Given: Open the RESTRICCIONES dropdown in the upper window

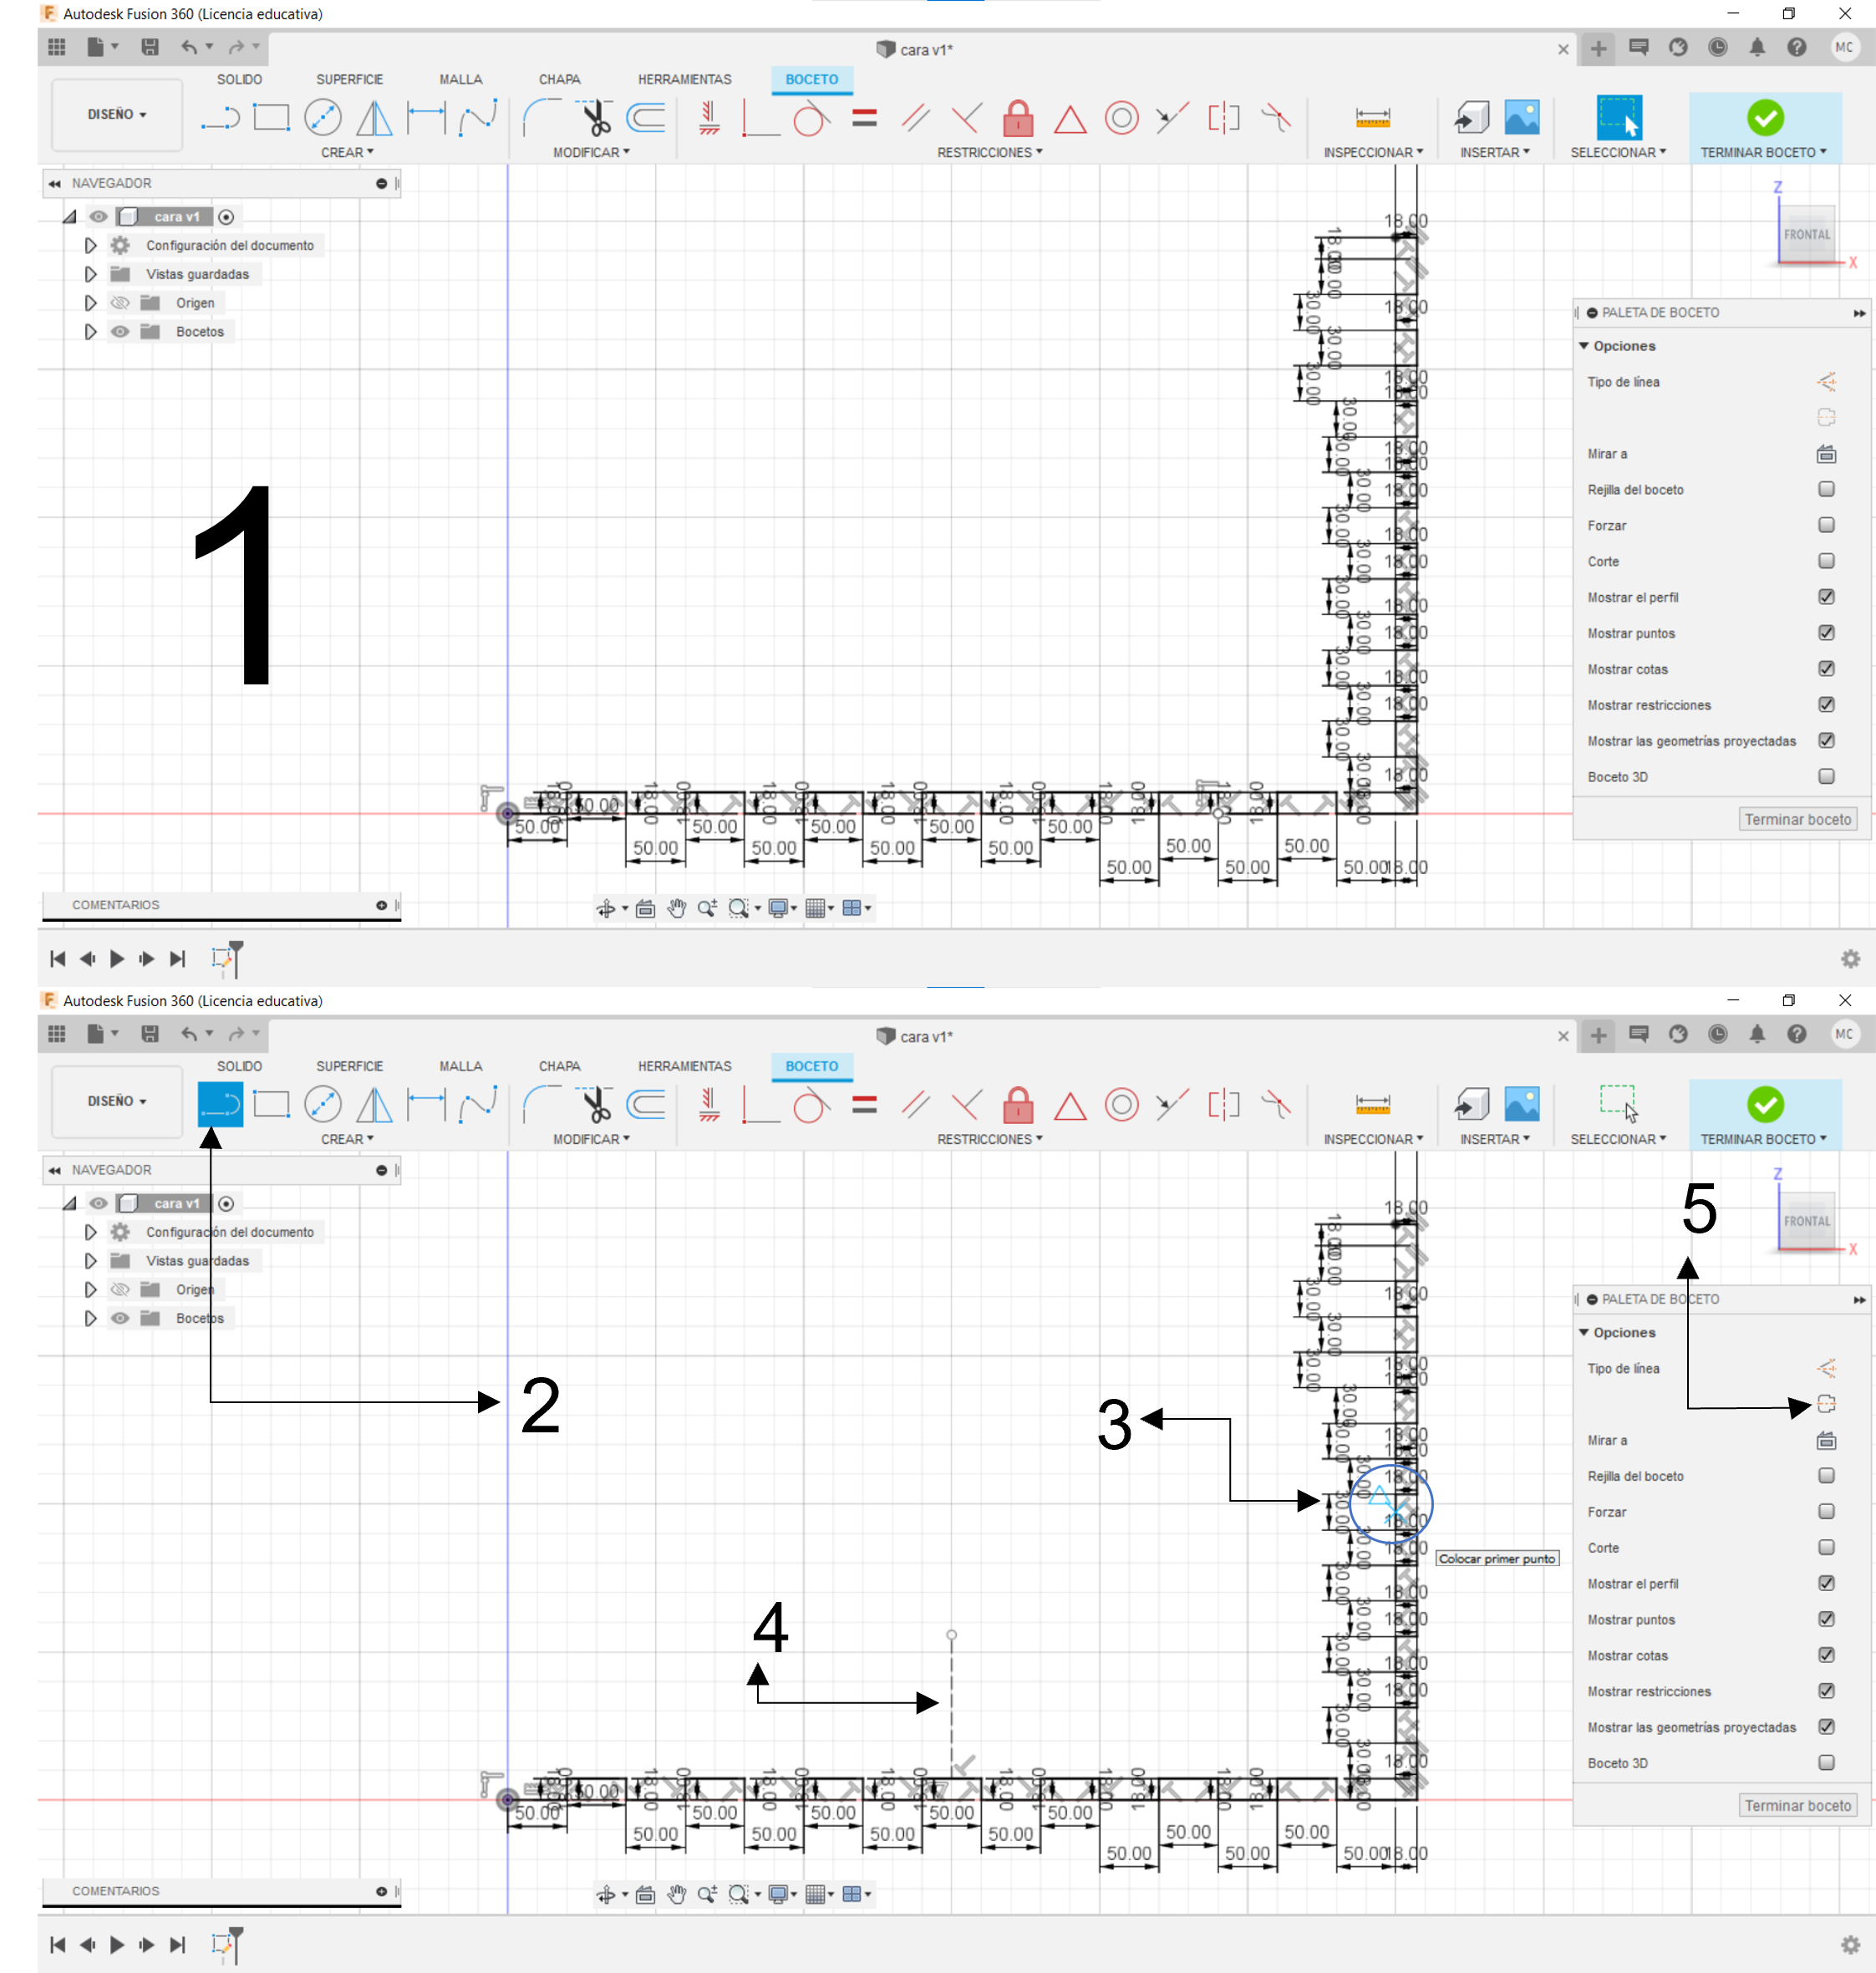Looking at the screenshot, I should tap(989, 152).
